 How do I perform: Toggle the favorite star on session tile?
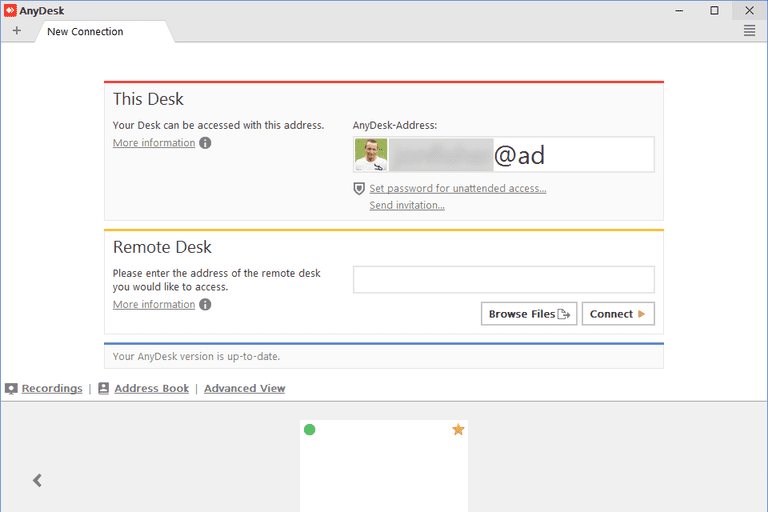tap(458, 430)
